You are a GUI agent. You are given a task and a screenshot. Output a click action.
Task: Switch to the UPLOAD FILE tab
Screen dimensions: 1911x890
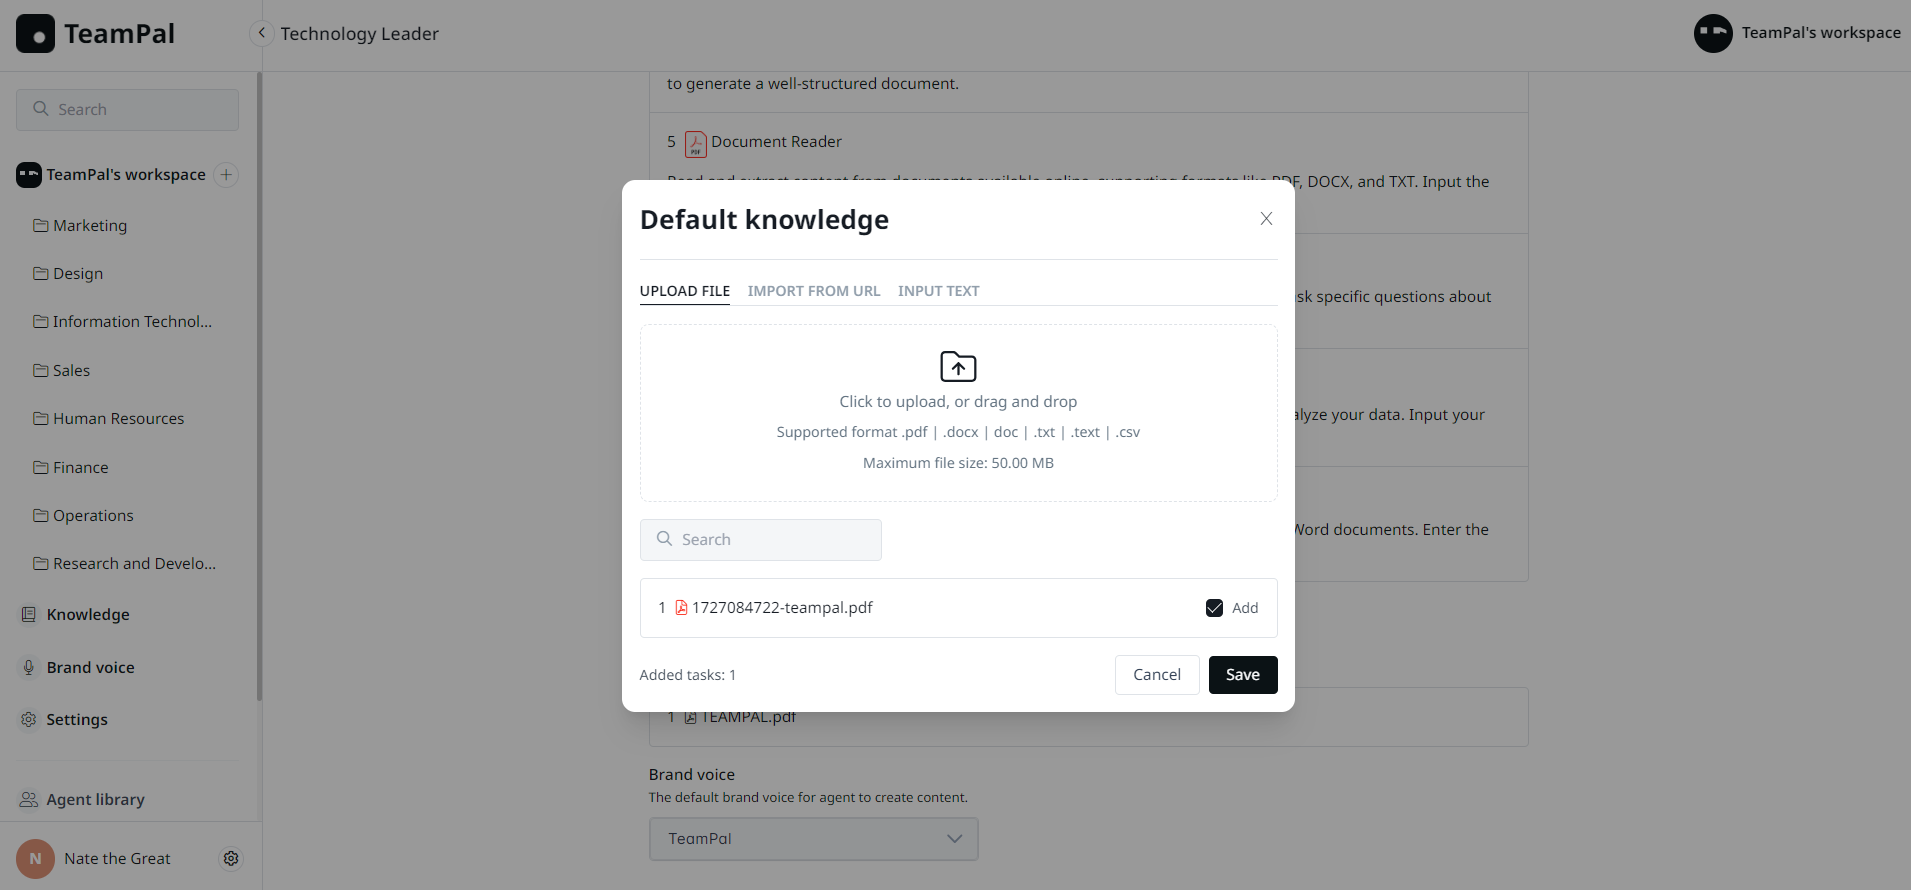[x=685, y=291]
